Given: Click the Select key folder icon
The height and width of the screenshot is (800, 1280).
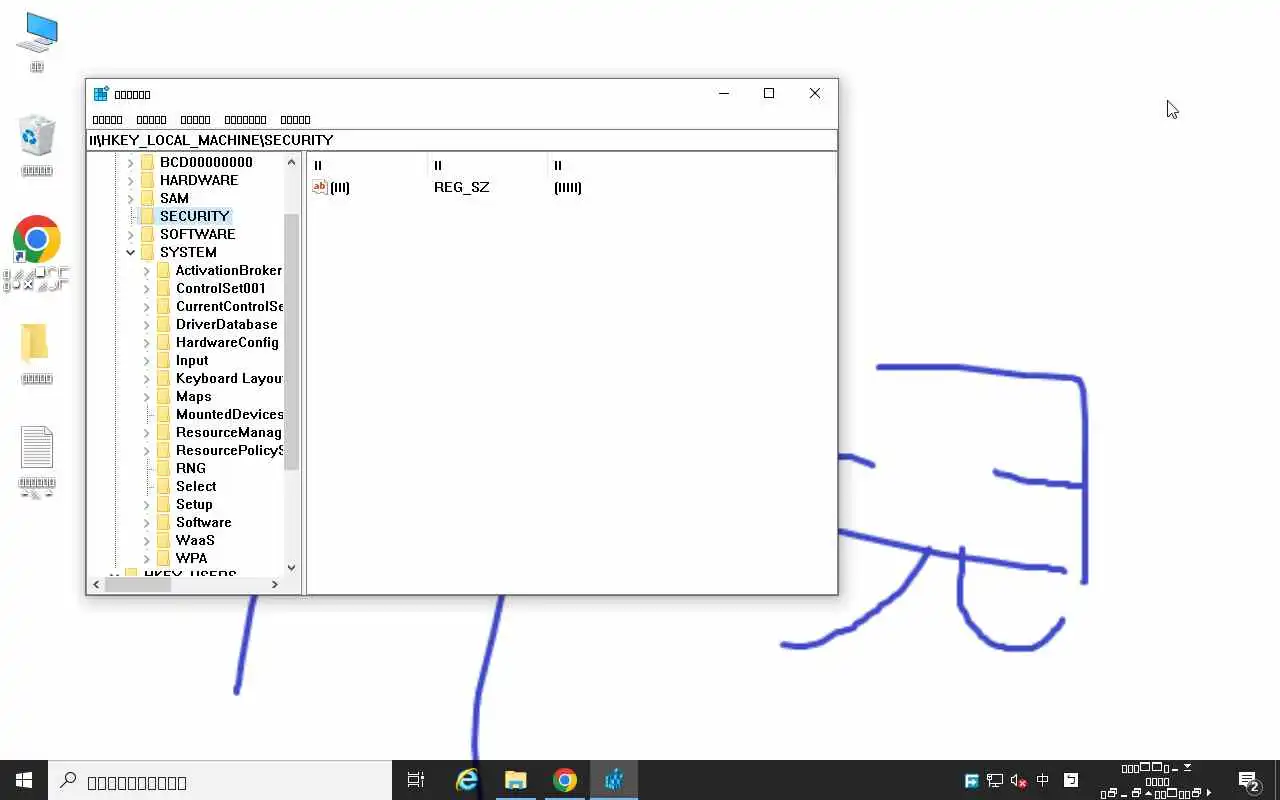Looking at the screenshot, I should [x=164, y=486].
